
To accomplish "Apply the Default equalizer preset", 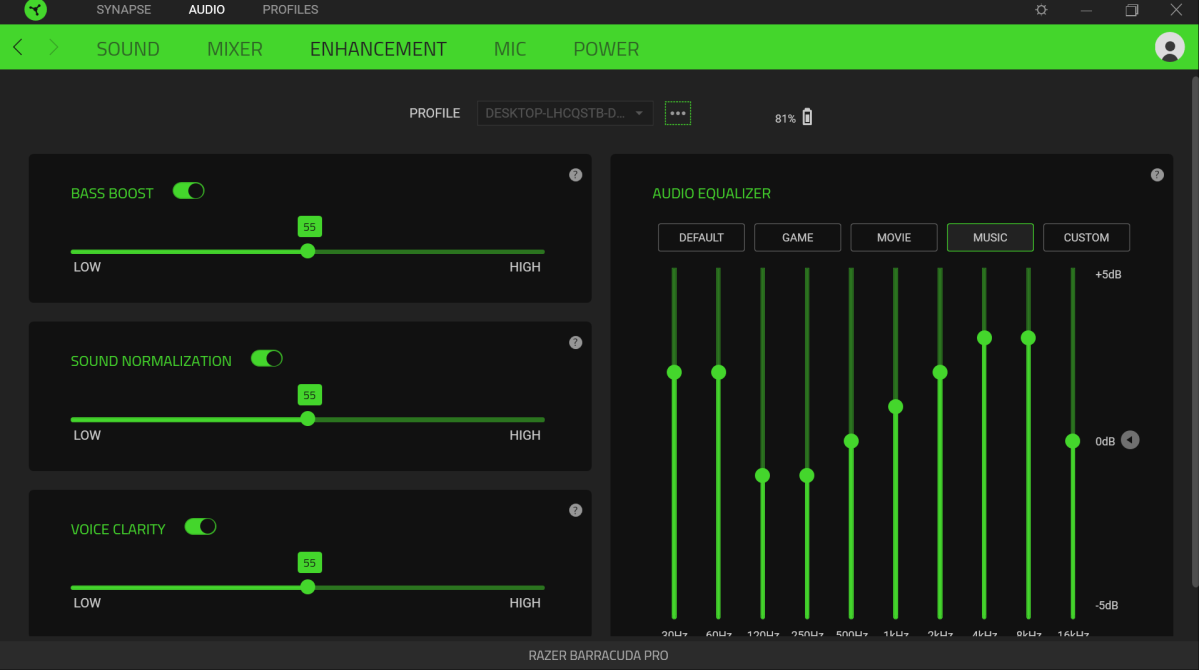I will pyautogui.click(x=701, y=237).
